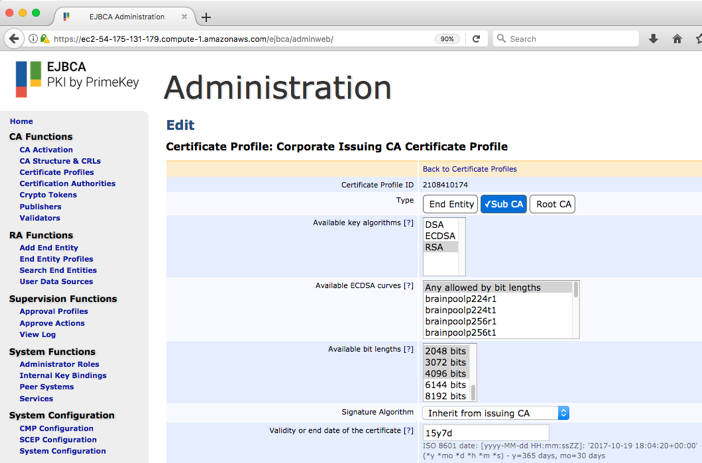The width and height of the screenshot is (702, 463).
Task: Open the Signature Algorithm dropdown
Action: pyautogui.click(x=496, y=413)
